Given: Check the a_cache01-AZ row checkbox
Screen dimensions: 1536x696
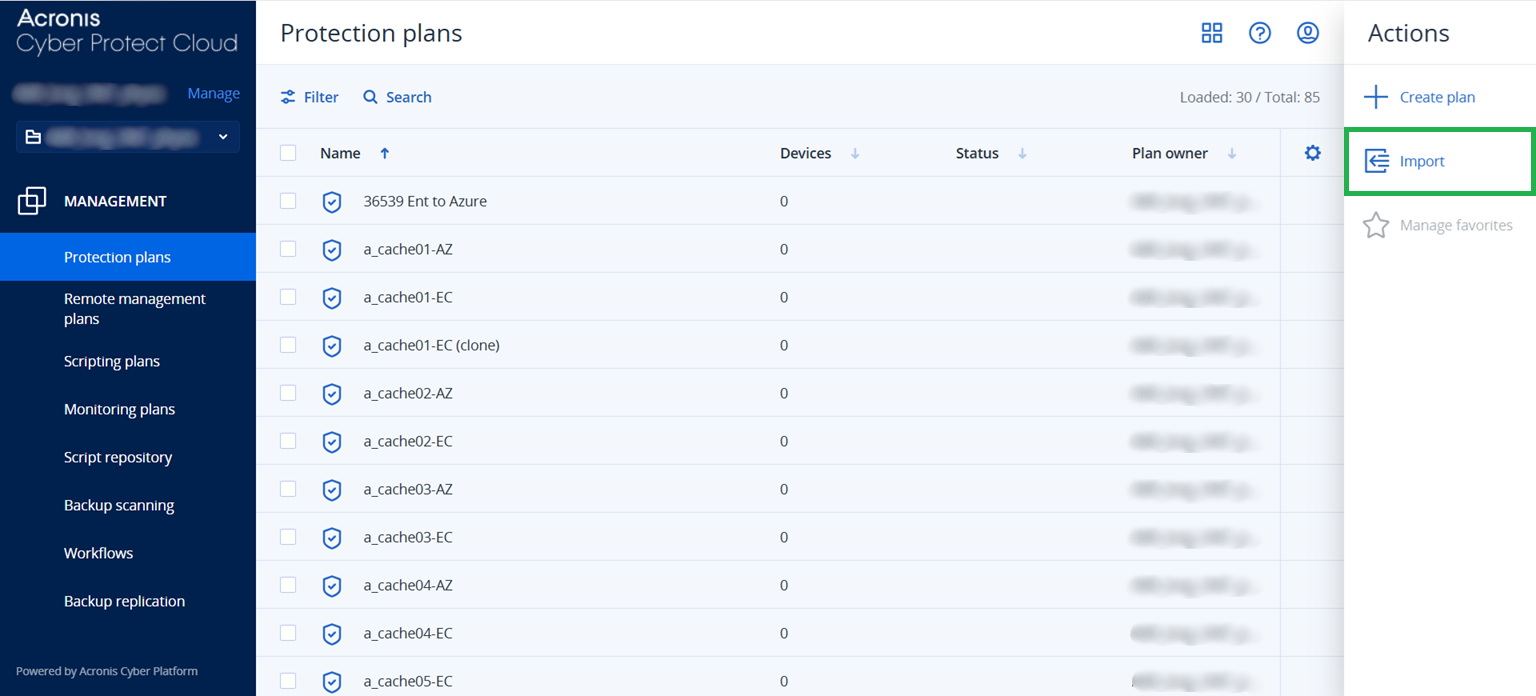Looking at the screenshot, I should 288,249.
